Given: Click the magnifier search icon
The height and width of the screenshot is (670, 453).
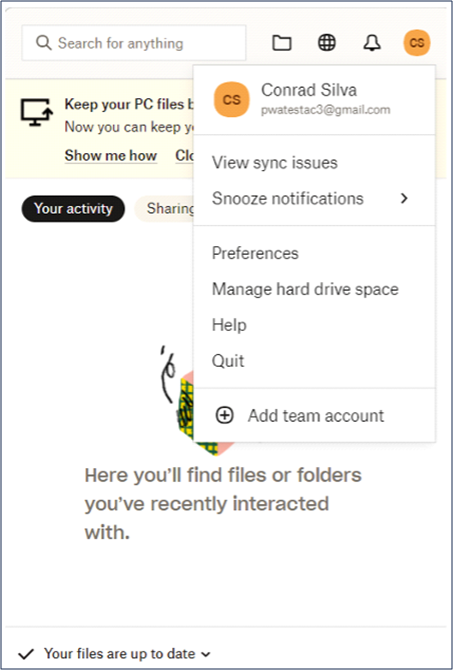Looking at the screenshot, I should click(44, 43).
